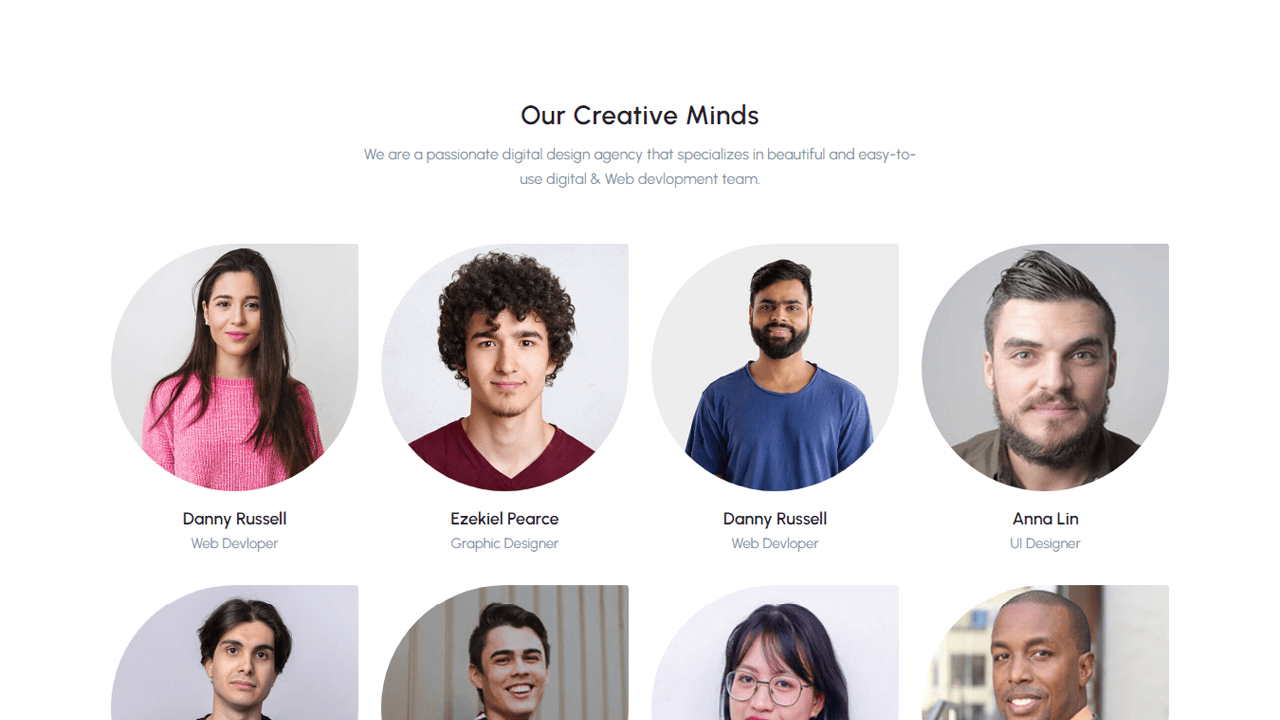Click Web Devloper role beneath the pink sweater woman
The width and height of the screenshot is (1280, 720).
coord(235,544)
